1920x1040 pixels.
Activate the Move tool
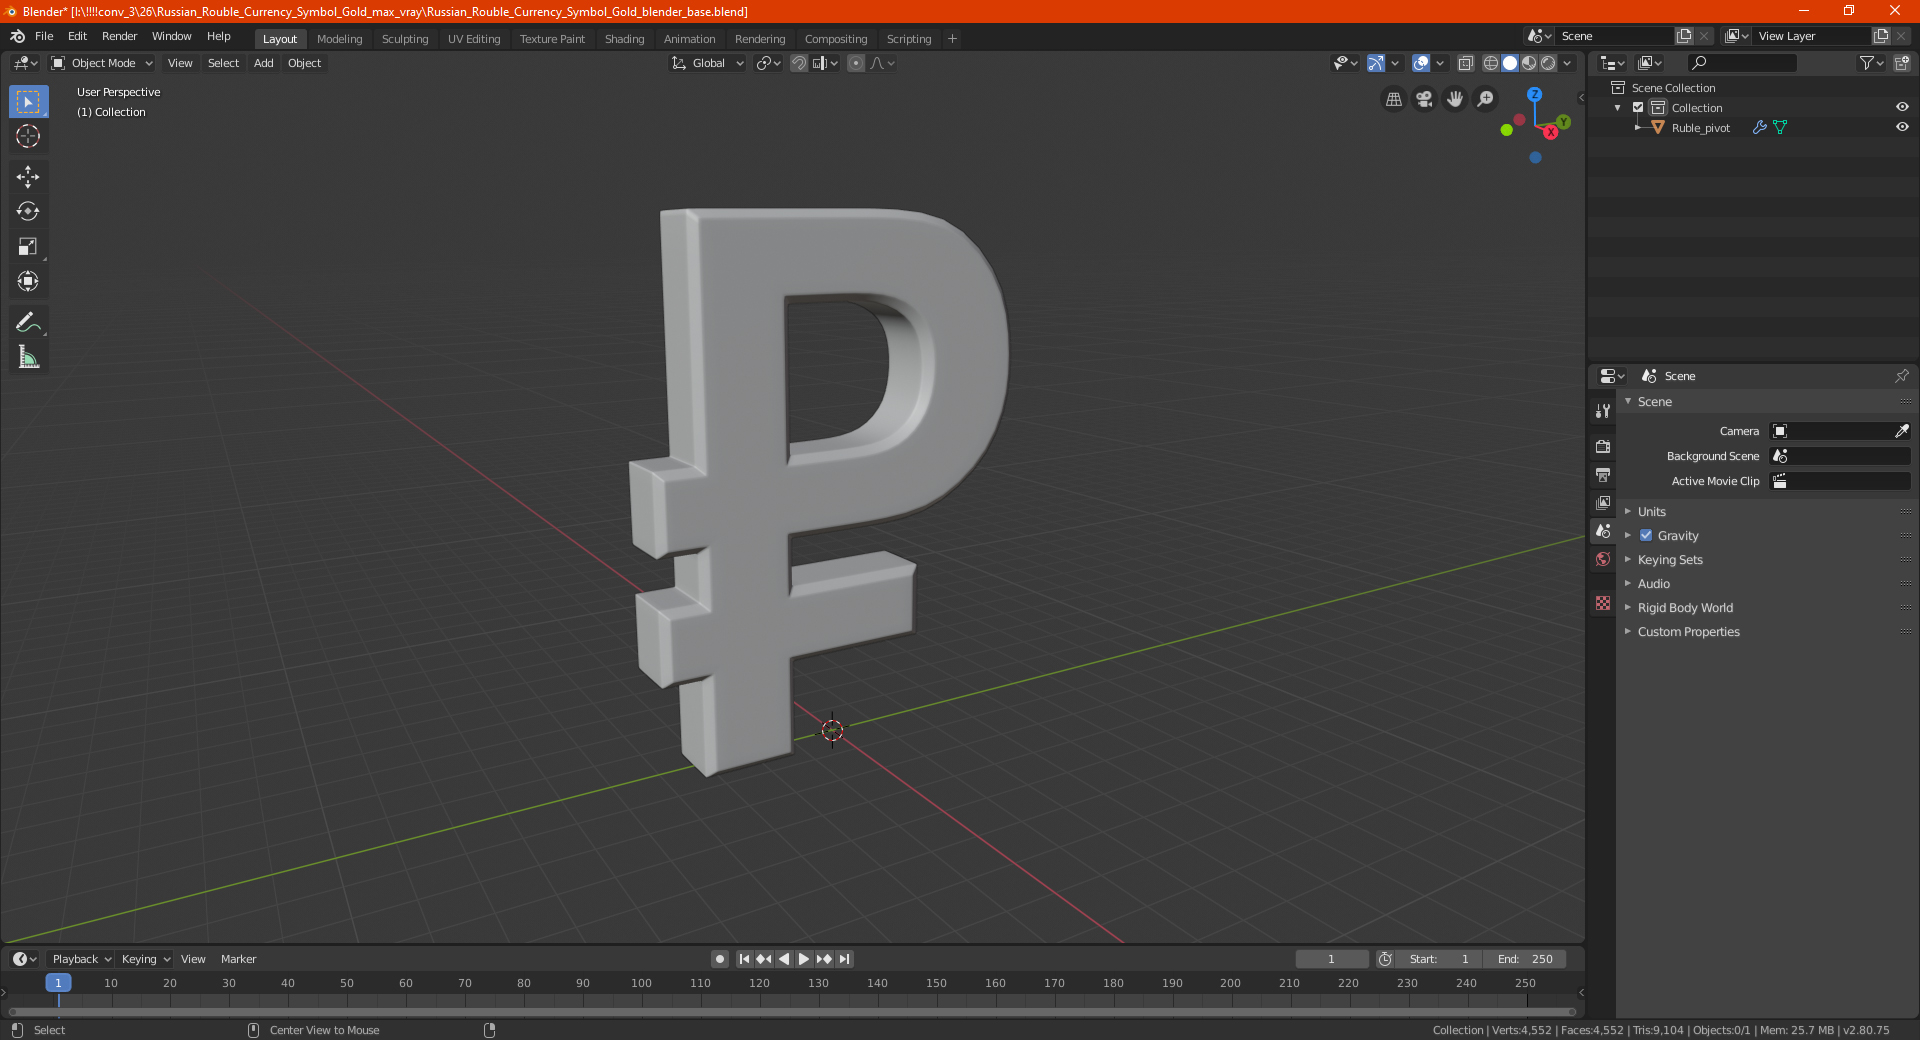pyautogui.click(x=28, y=177)
